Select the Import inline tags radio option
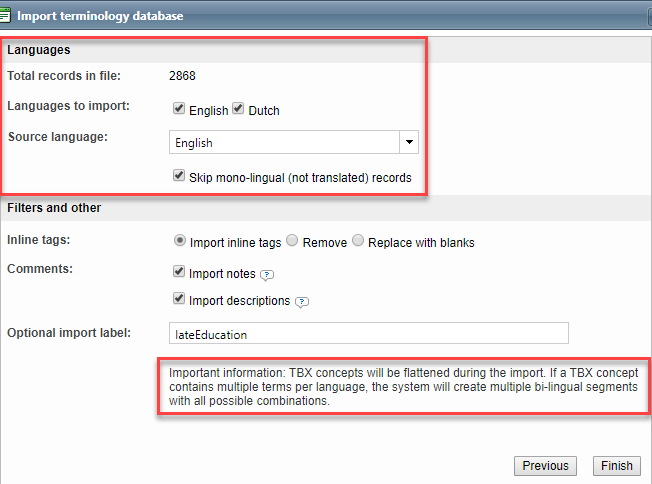The width and height of the screenshot is (652, 484). pos(180,241)
